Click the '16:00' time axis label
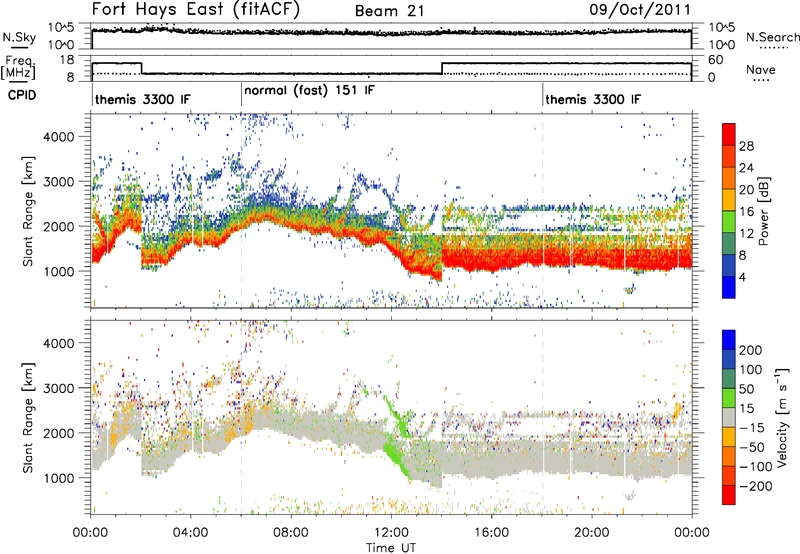The image size is (800, 554). coord(491,533)
